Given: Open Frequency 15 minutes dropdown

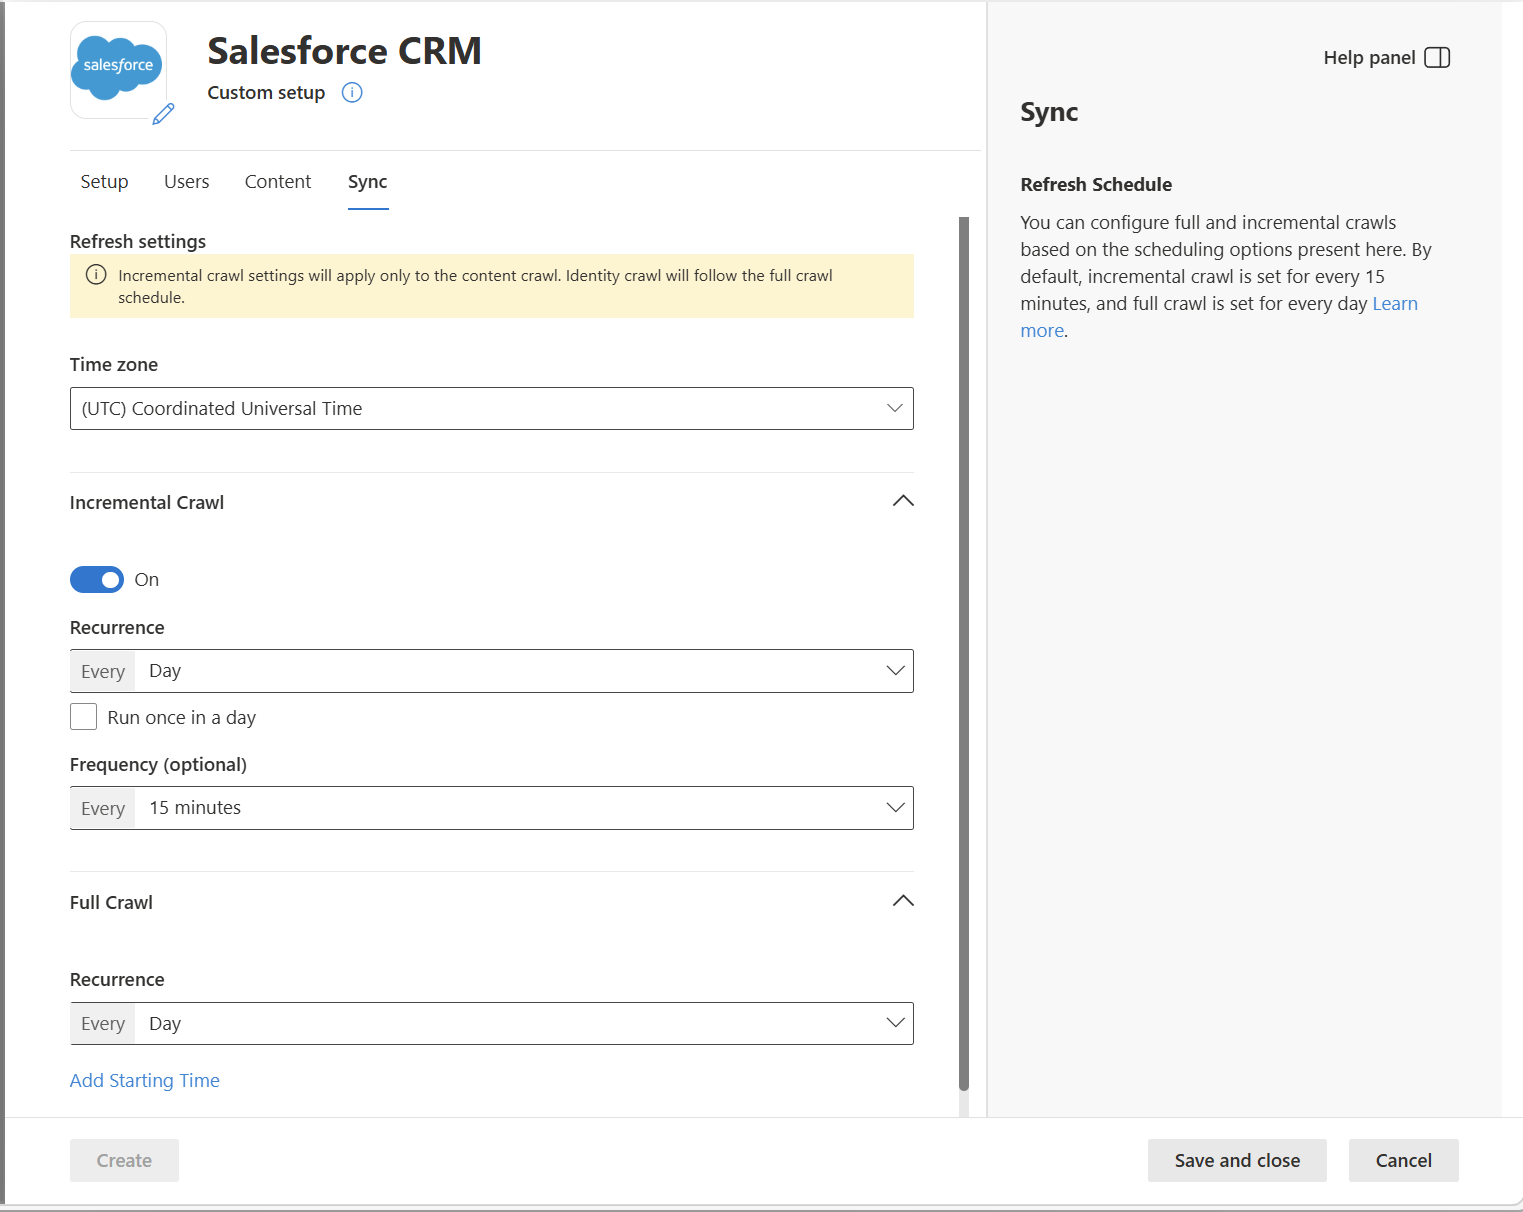Looking at the screenshot, I should click(x=492, y=808).
